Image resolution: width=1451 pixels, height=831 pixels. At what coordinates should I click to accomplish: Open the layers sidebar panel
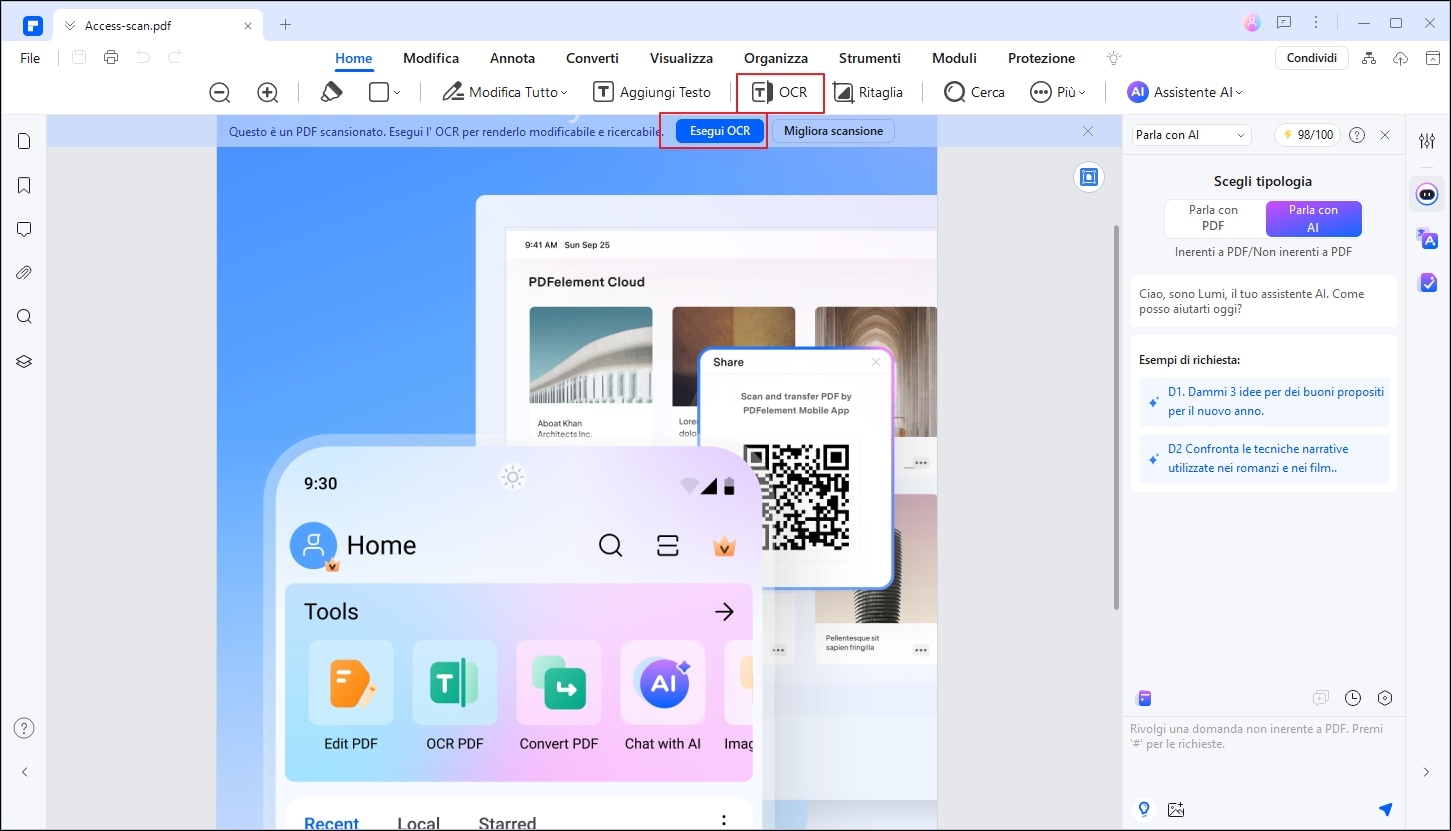click(x=25, y=361)
